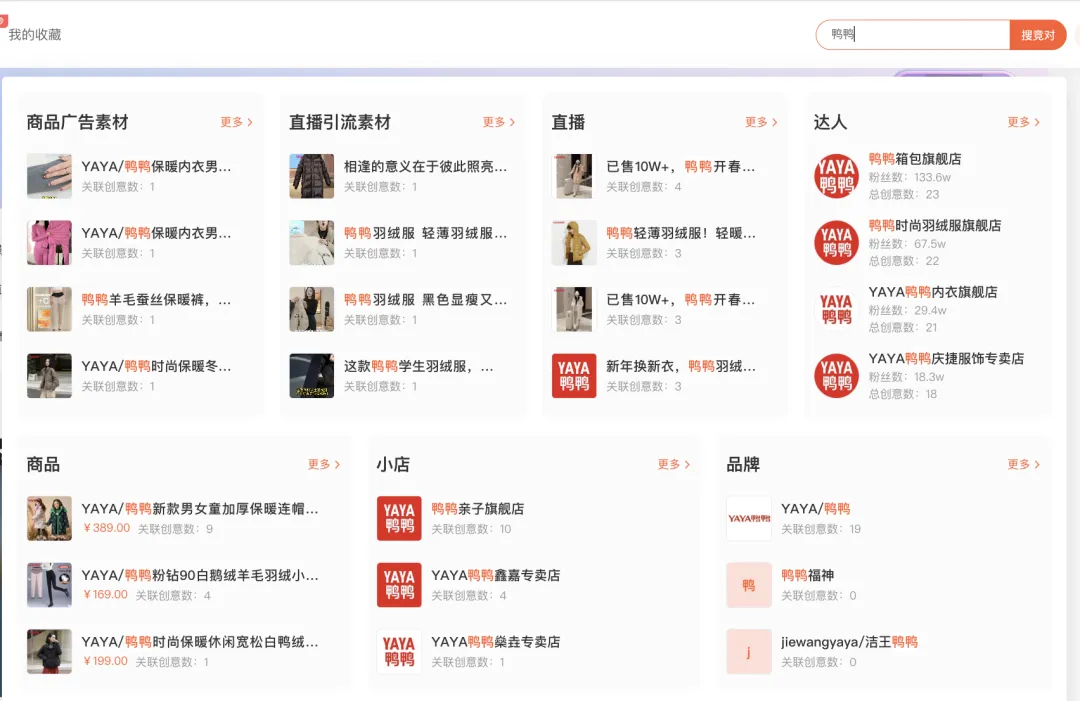
Task: Open thumbnail of ¥169.00 粉钻90白鹅绒 product
Action: pos(49,585)
